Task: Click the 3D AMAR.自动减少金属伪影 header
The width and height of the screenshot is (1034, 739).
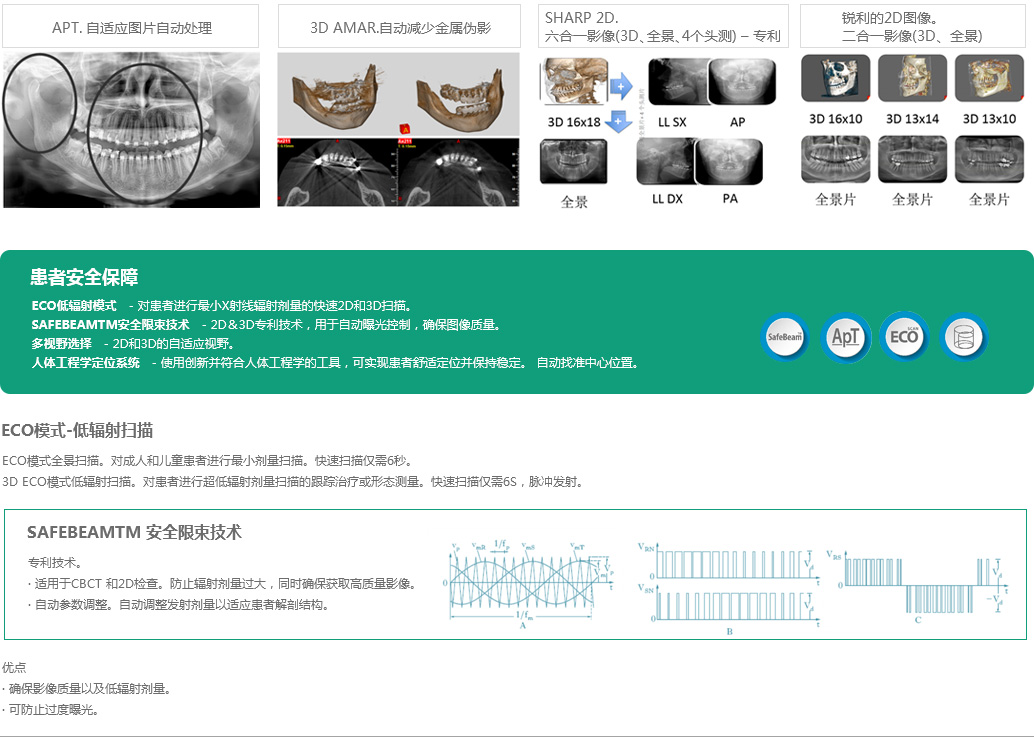Action: tap(400, 27)
